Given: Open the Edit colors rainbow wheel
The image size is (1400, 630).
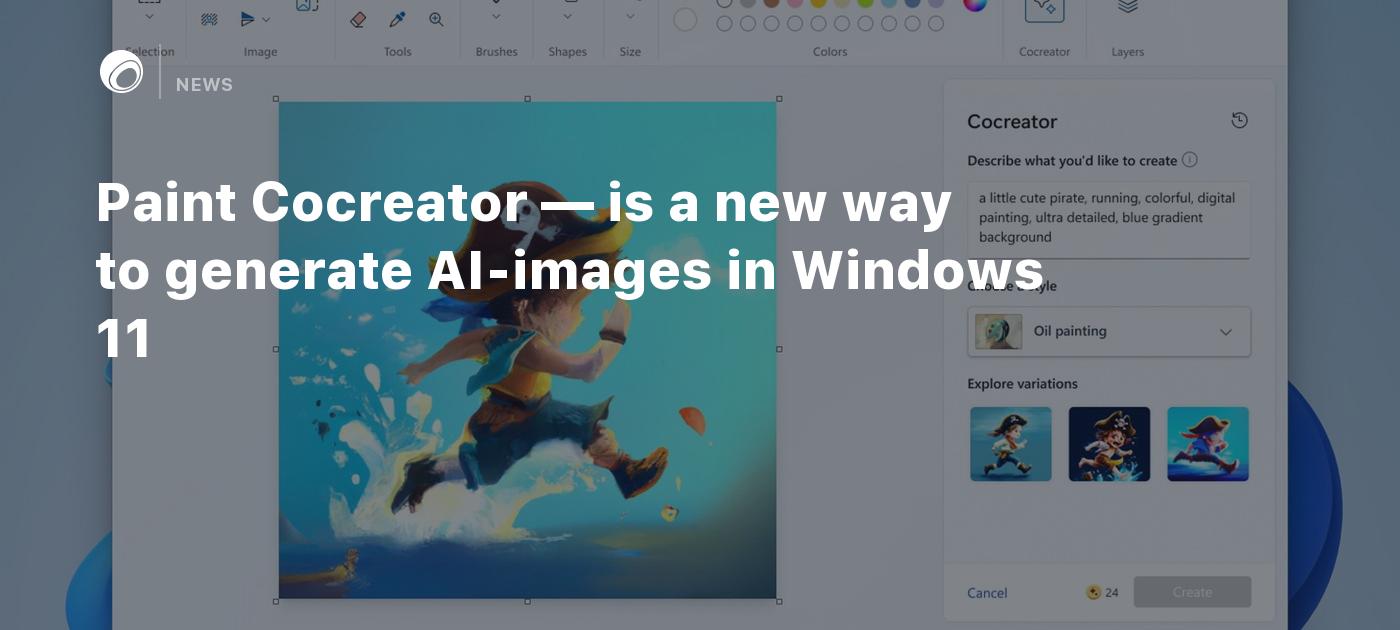Looking at the screenshot, I should tap(974, 3).
